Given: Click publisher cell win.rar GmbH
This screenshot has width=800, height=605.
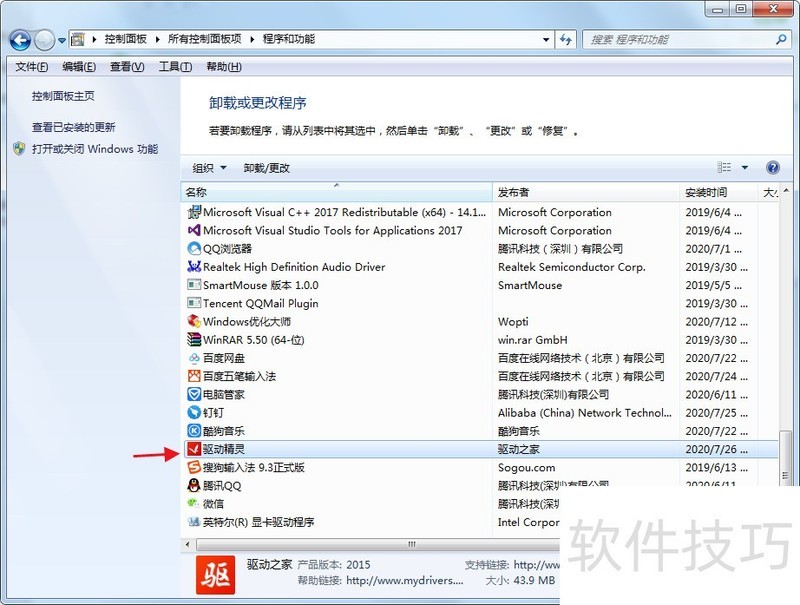Looking at the screenshot, I should [x=532, y=340].
